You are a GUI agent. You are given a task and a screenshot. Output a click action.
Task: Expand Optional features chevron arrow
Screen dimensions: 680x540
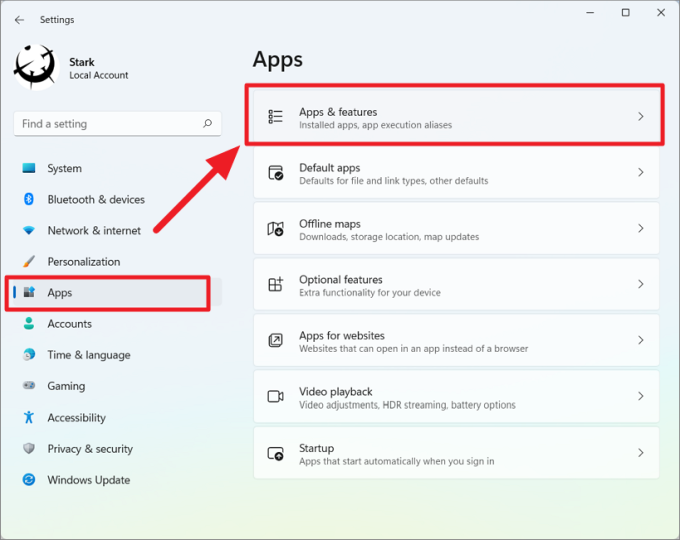pos(641,285)
